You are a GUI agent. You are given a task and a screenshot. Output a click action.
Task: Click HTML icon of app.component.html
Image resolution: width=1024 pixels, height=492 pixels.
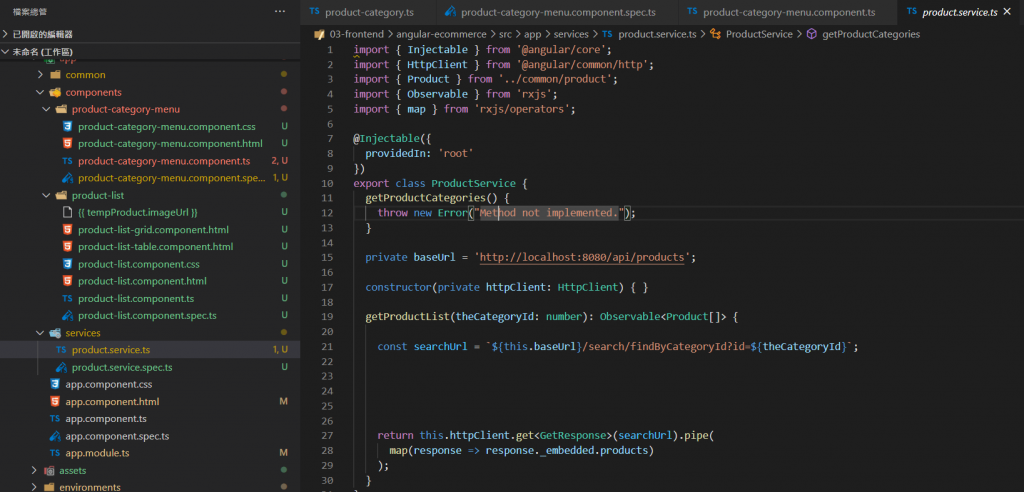point(55,401)
